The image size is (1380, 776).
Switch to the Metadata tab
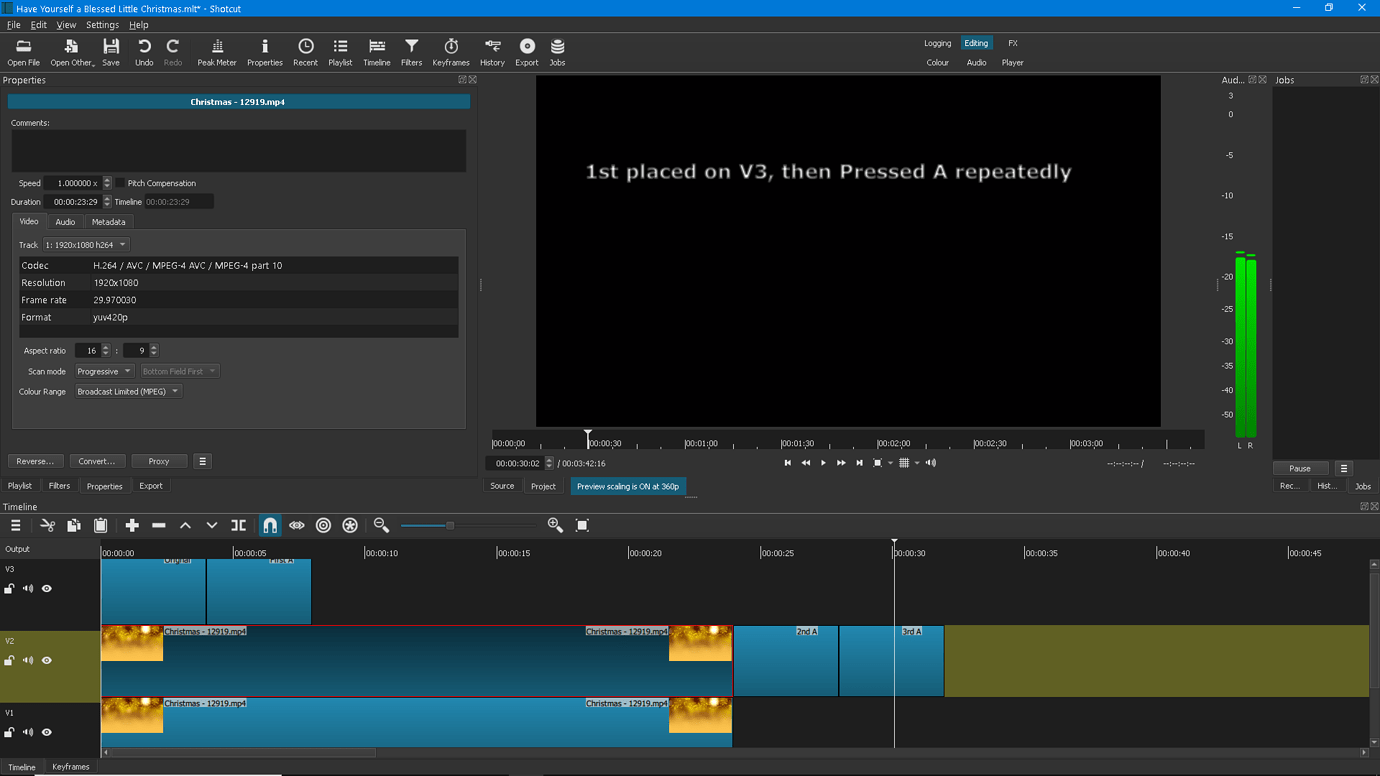(108, 222)
